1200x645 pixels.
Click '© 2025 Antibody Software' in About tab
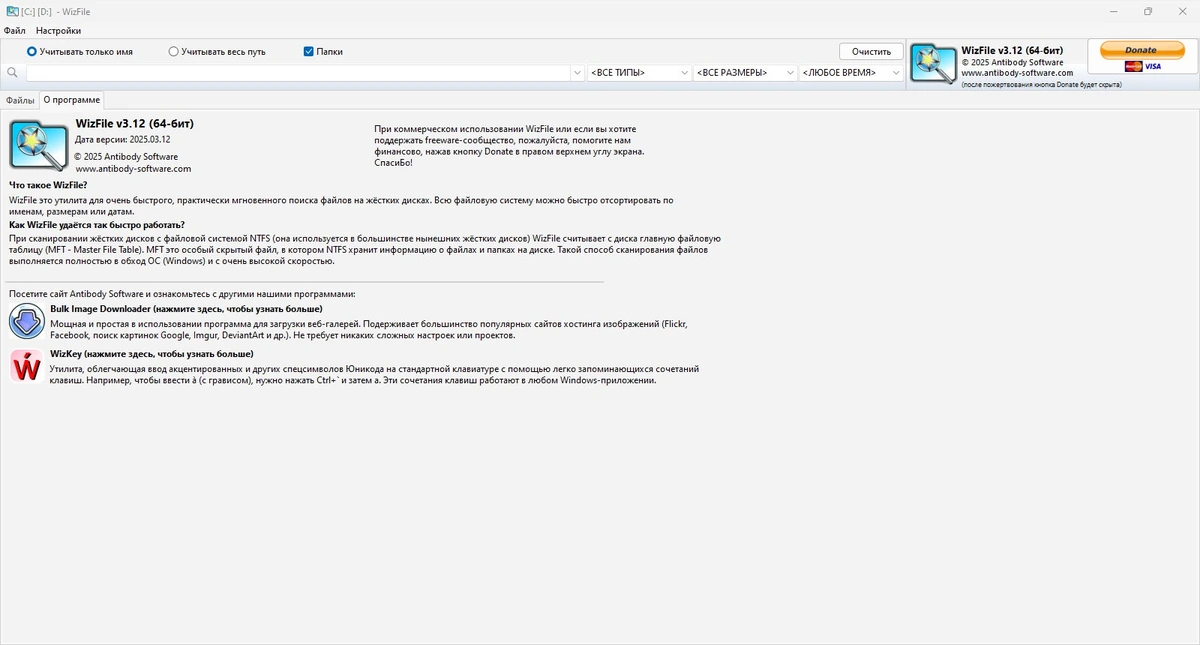[126, 157]
